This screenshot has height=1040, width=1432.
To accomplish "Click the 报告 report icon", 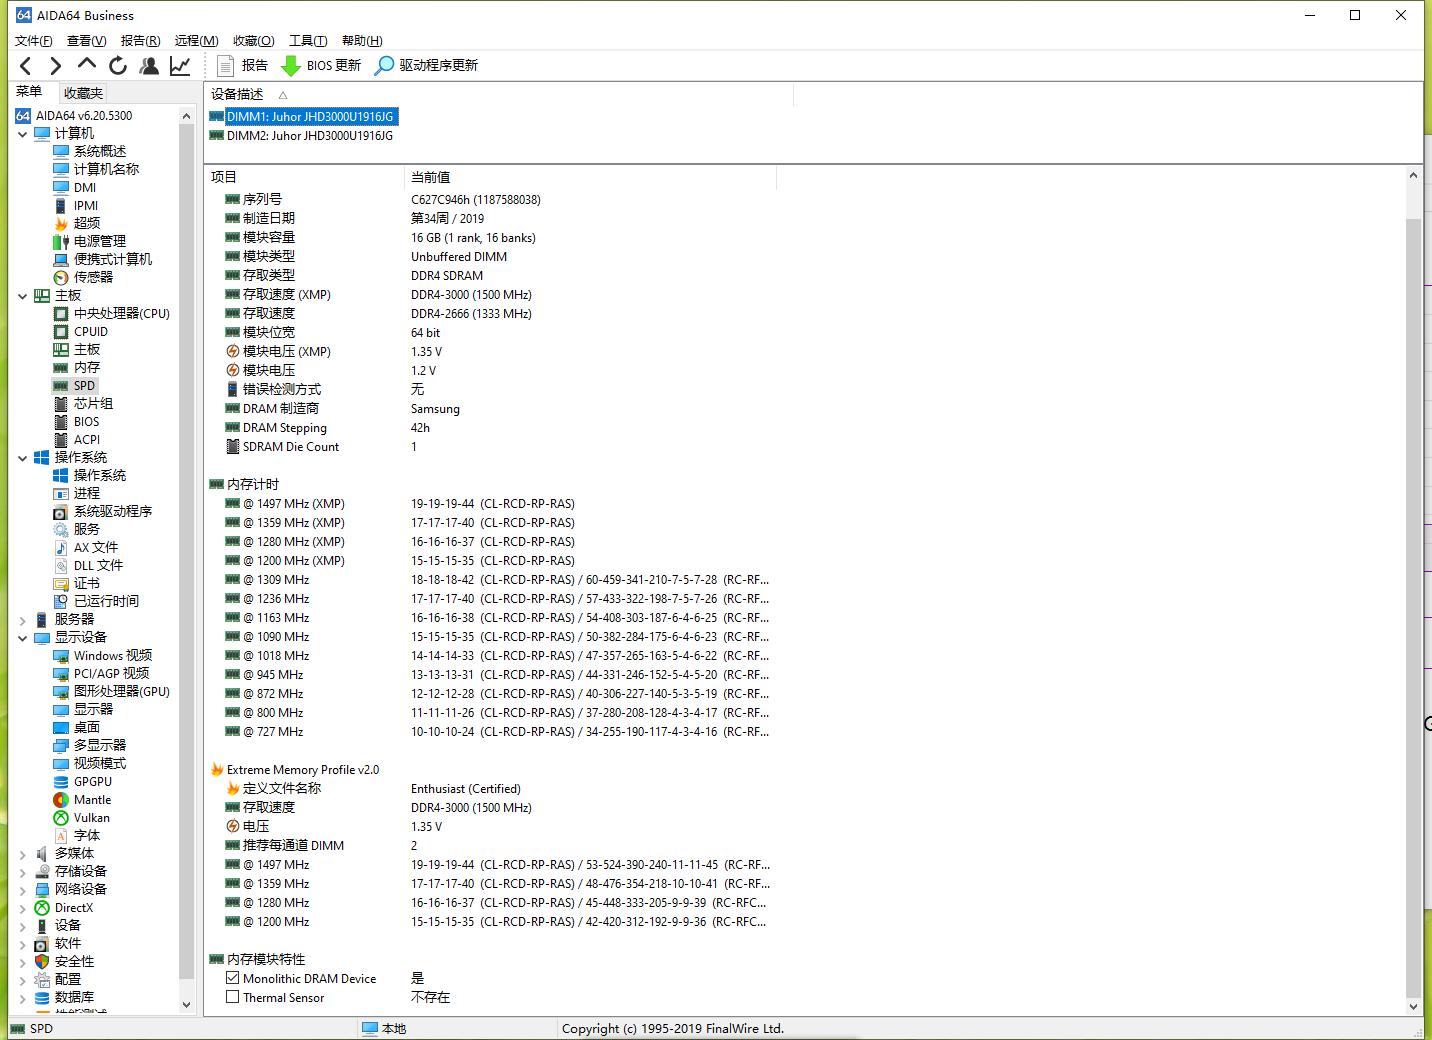I will pyautogui.click(x=227, y=66).
